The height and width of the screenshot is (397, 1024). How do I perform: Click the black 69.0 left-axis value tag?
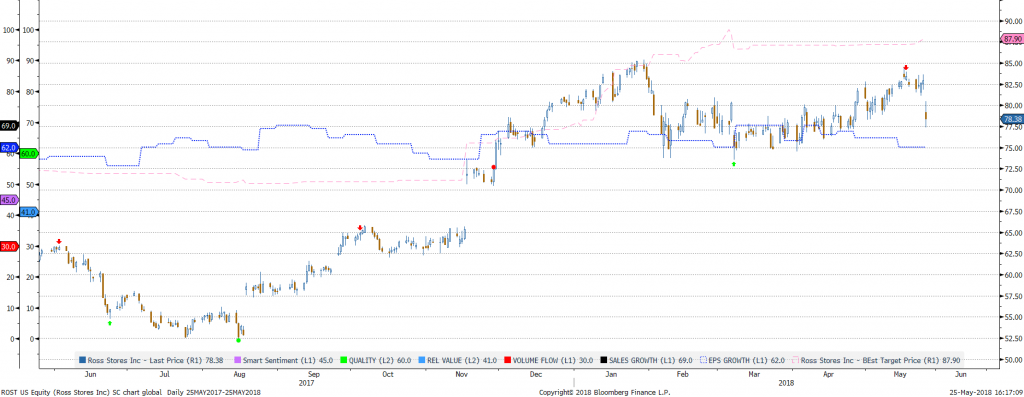[x=8, y=125]
